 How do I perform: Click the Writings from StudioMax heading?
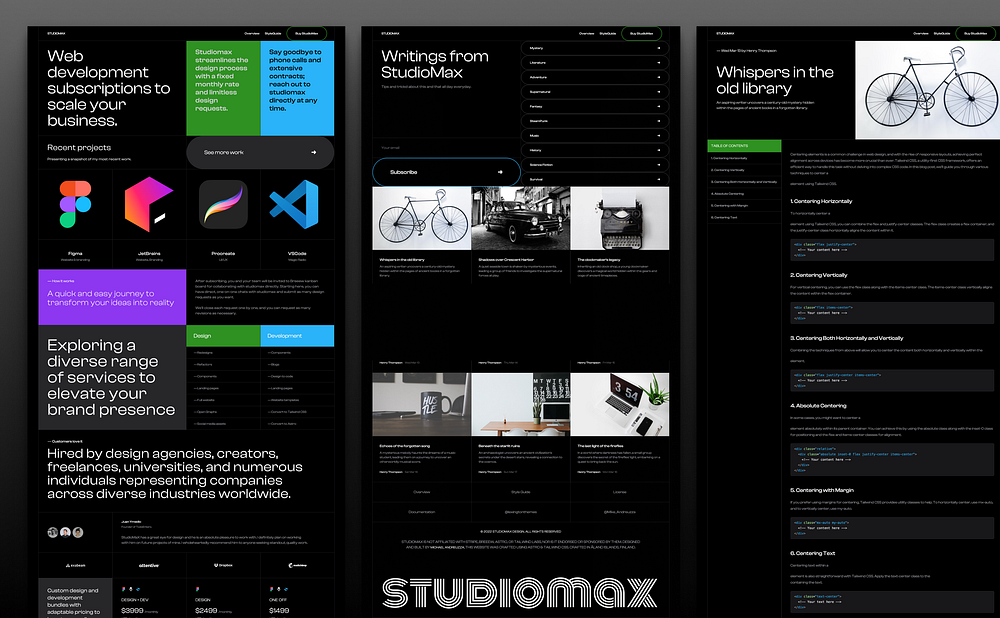(435, 64)
